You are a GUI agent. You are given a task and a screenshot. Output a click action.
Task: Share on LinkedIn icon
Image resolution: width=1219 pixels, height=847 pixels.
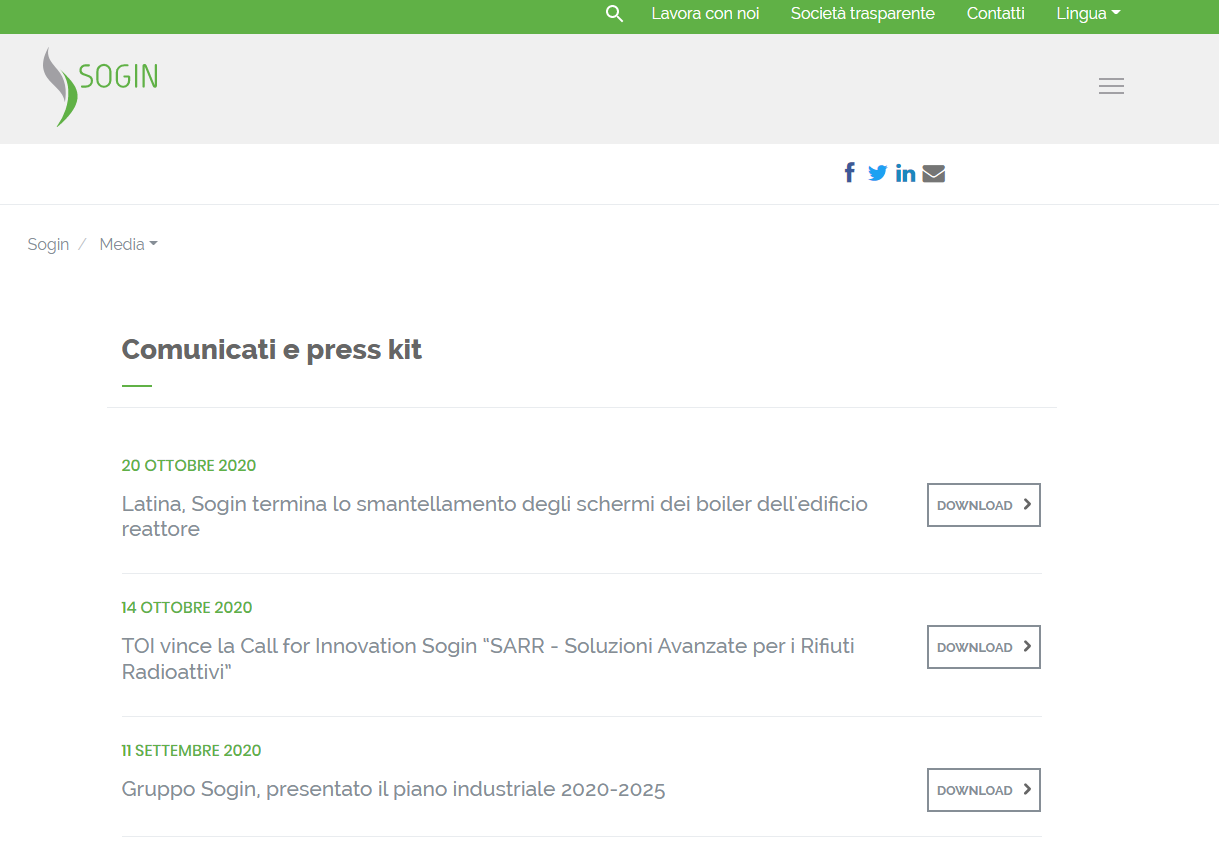click(x=906, y=173)
